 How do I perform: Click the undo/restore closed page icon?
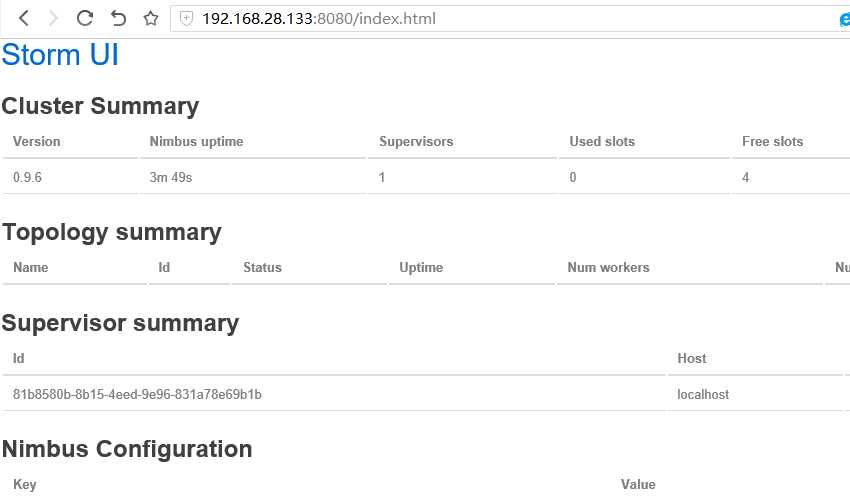tap(118, 18)
